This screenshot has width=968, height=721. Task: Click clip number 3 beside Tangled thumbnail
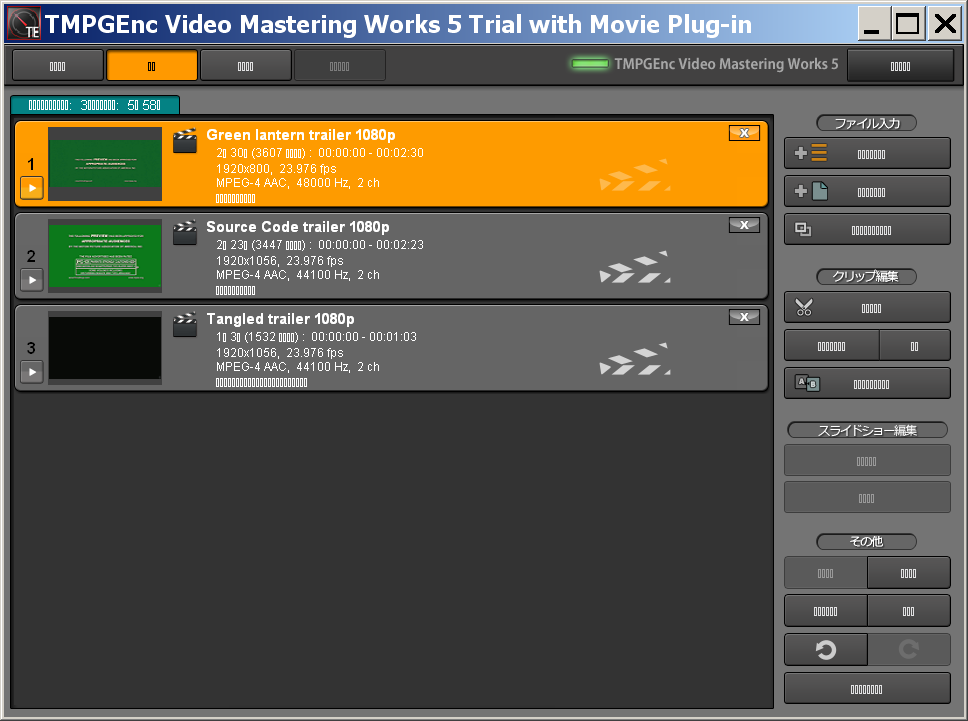pos(31,348)
